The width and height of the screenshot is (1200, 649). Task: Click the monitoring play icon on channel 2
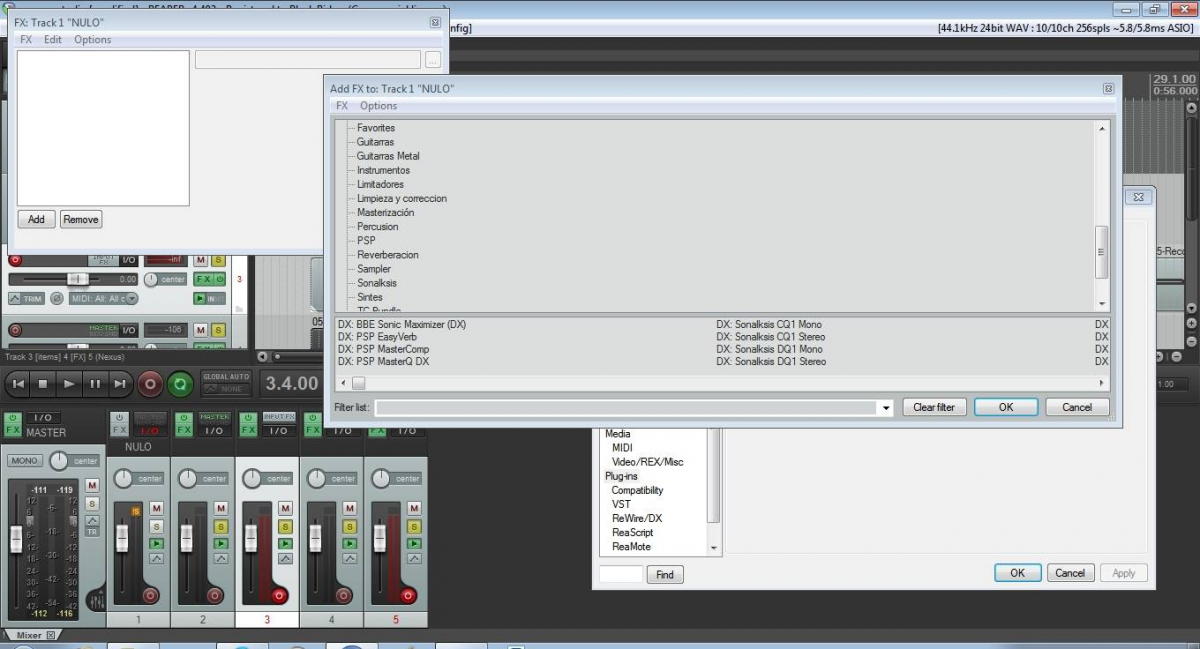(220, 543)
